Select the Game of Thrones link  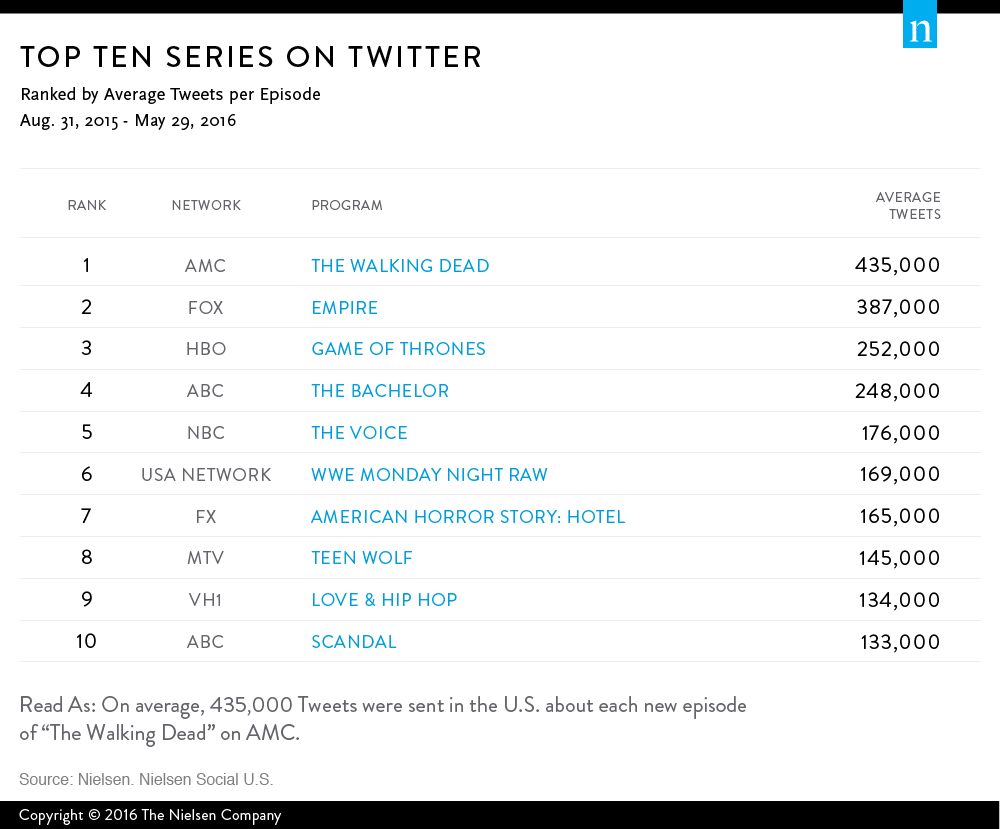pyautogui.click(x=398, y=349)
